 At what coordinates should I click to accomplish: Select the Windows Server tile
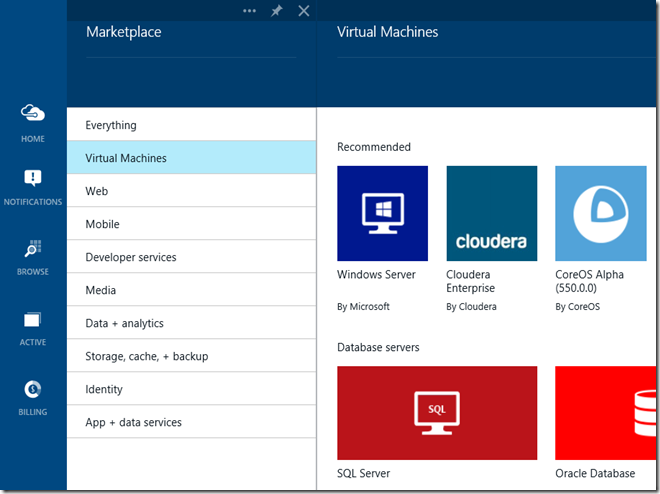pyautogui.click(x=382, y=213)
